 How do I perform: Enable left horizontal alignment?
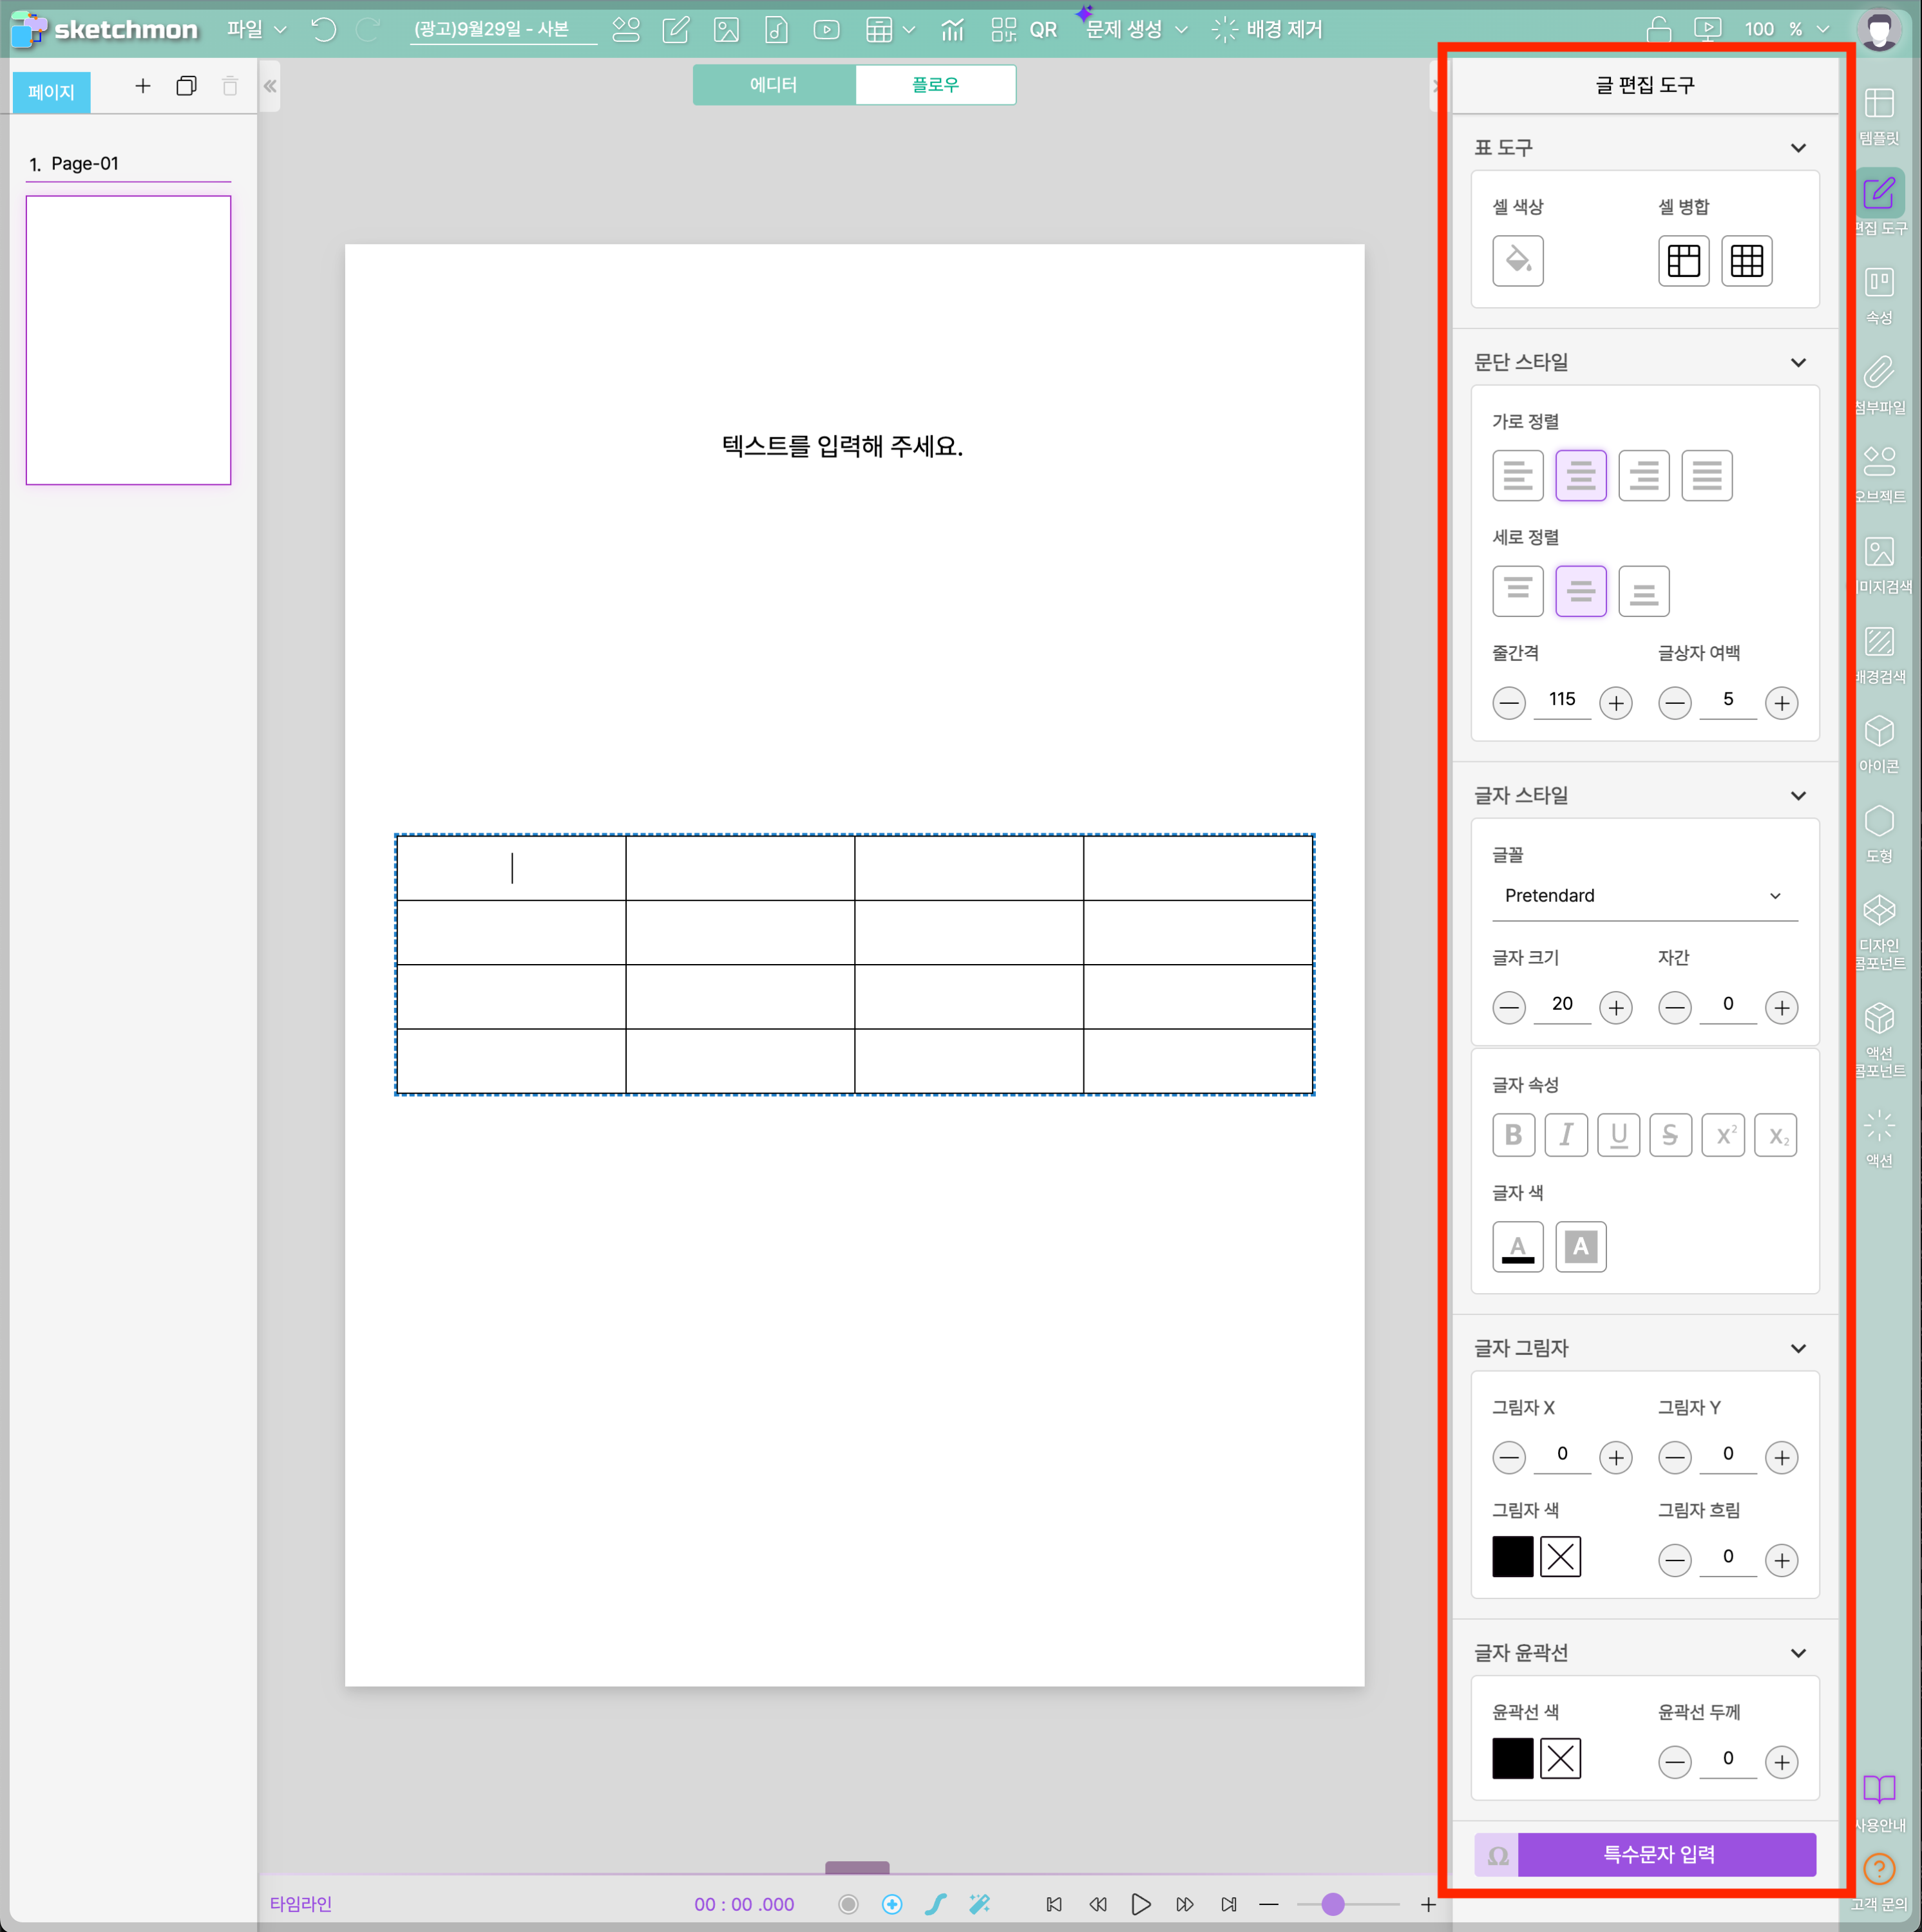1517,476
